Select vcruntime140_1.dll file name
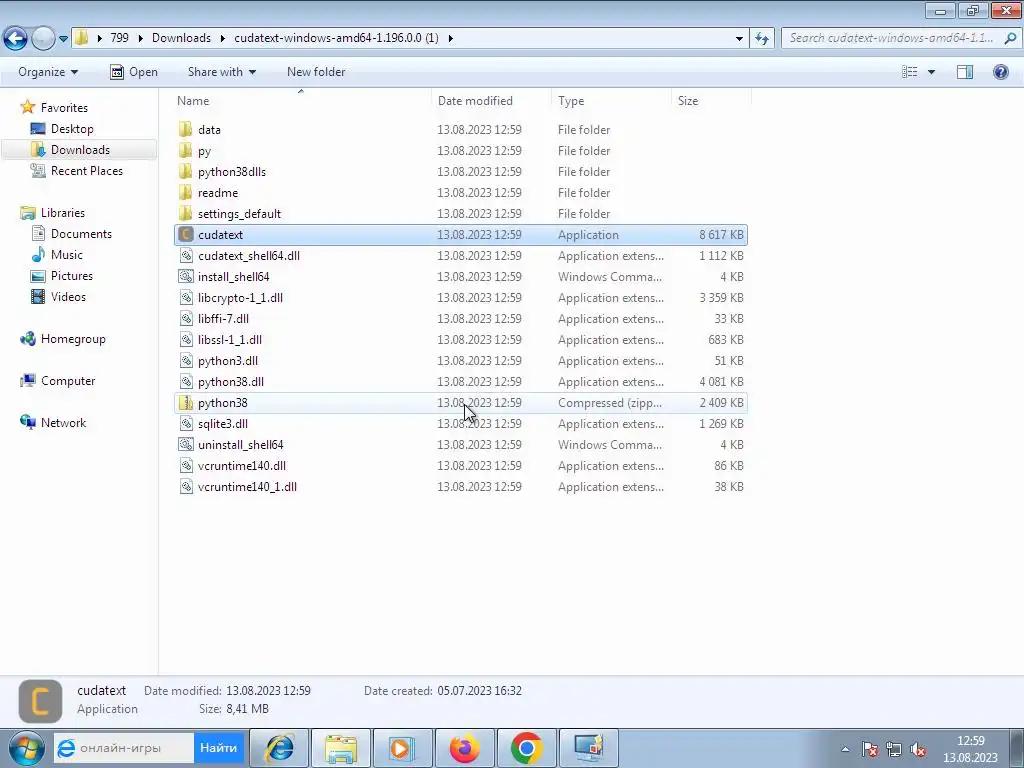 point(247,487)
